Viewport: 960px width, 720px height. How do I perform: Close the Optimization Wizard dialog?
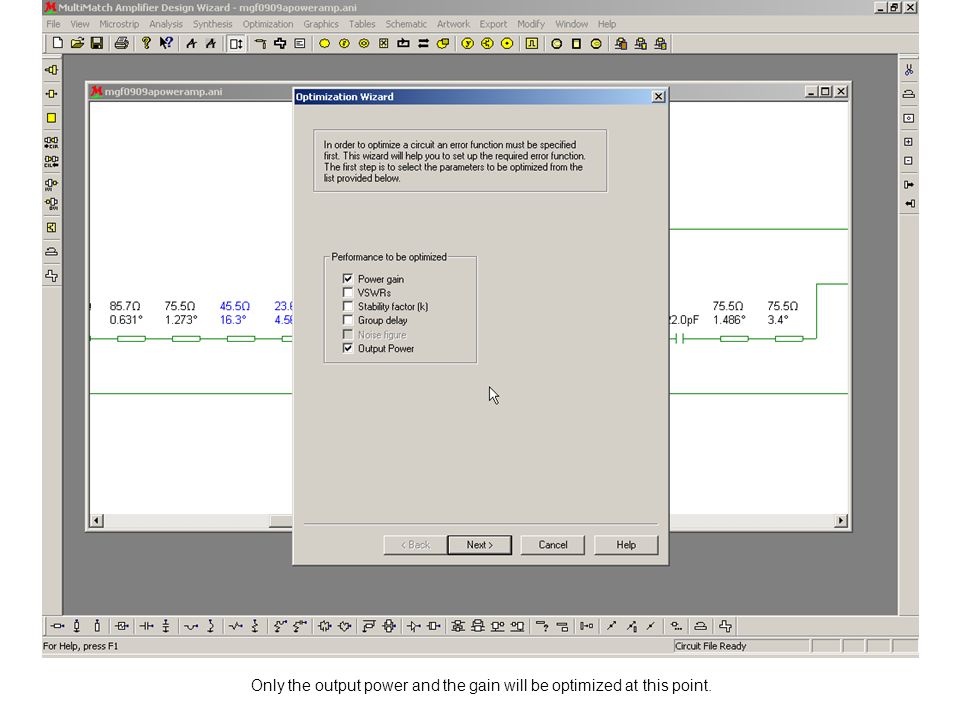tap(658, 96)
